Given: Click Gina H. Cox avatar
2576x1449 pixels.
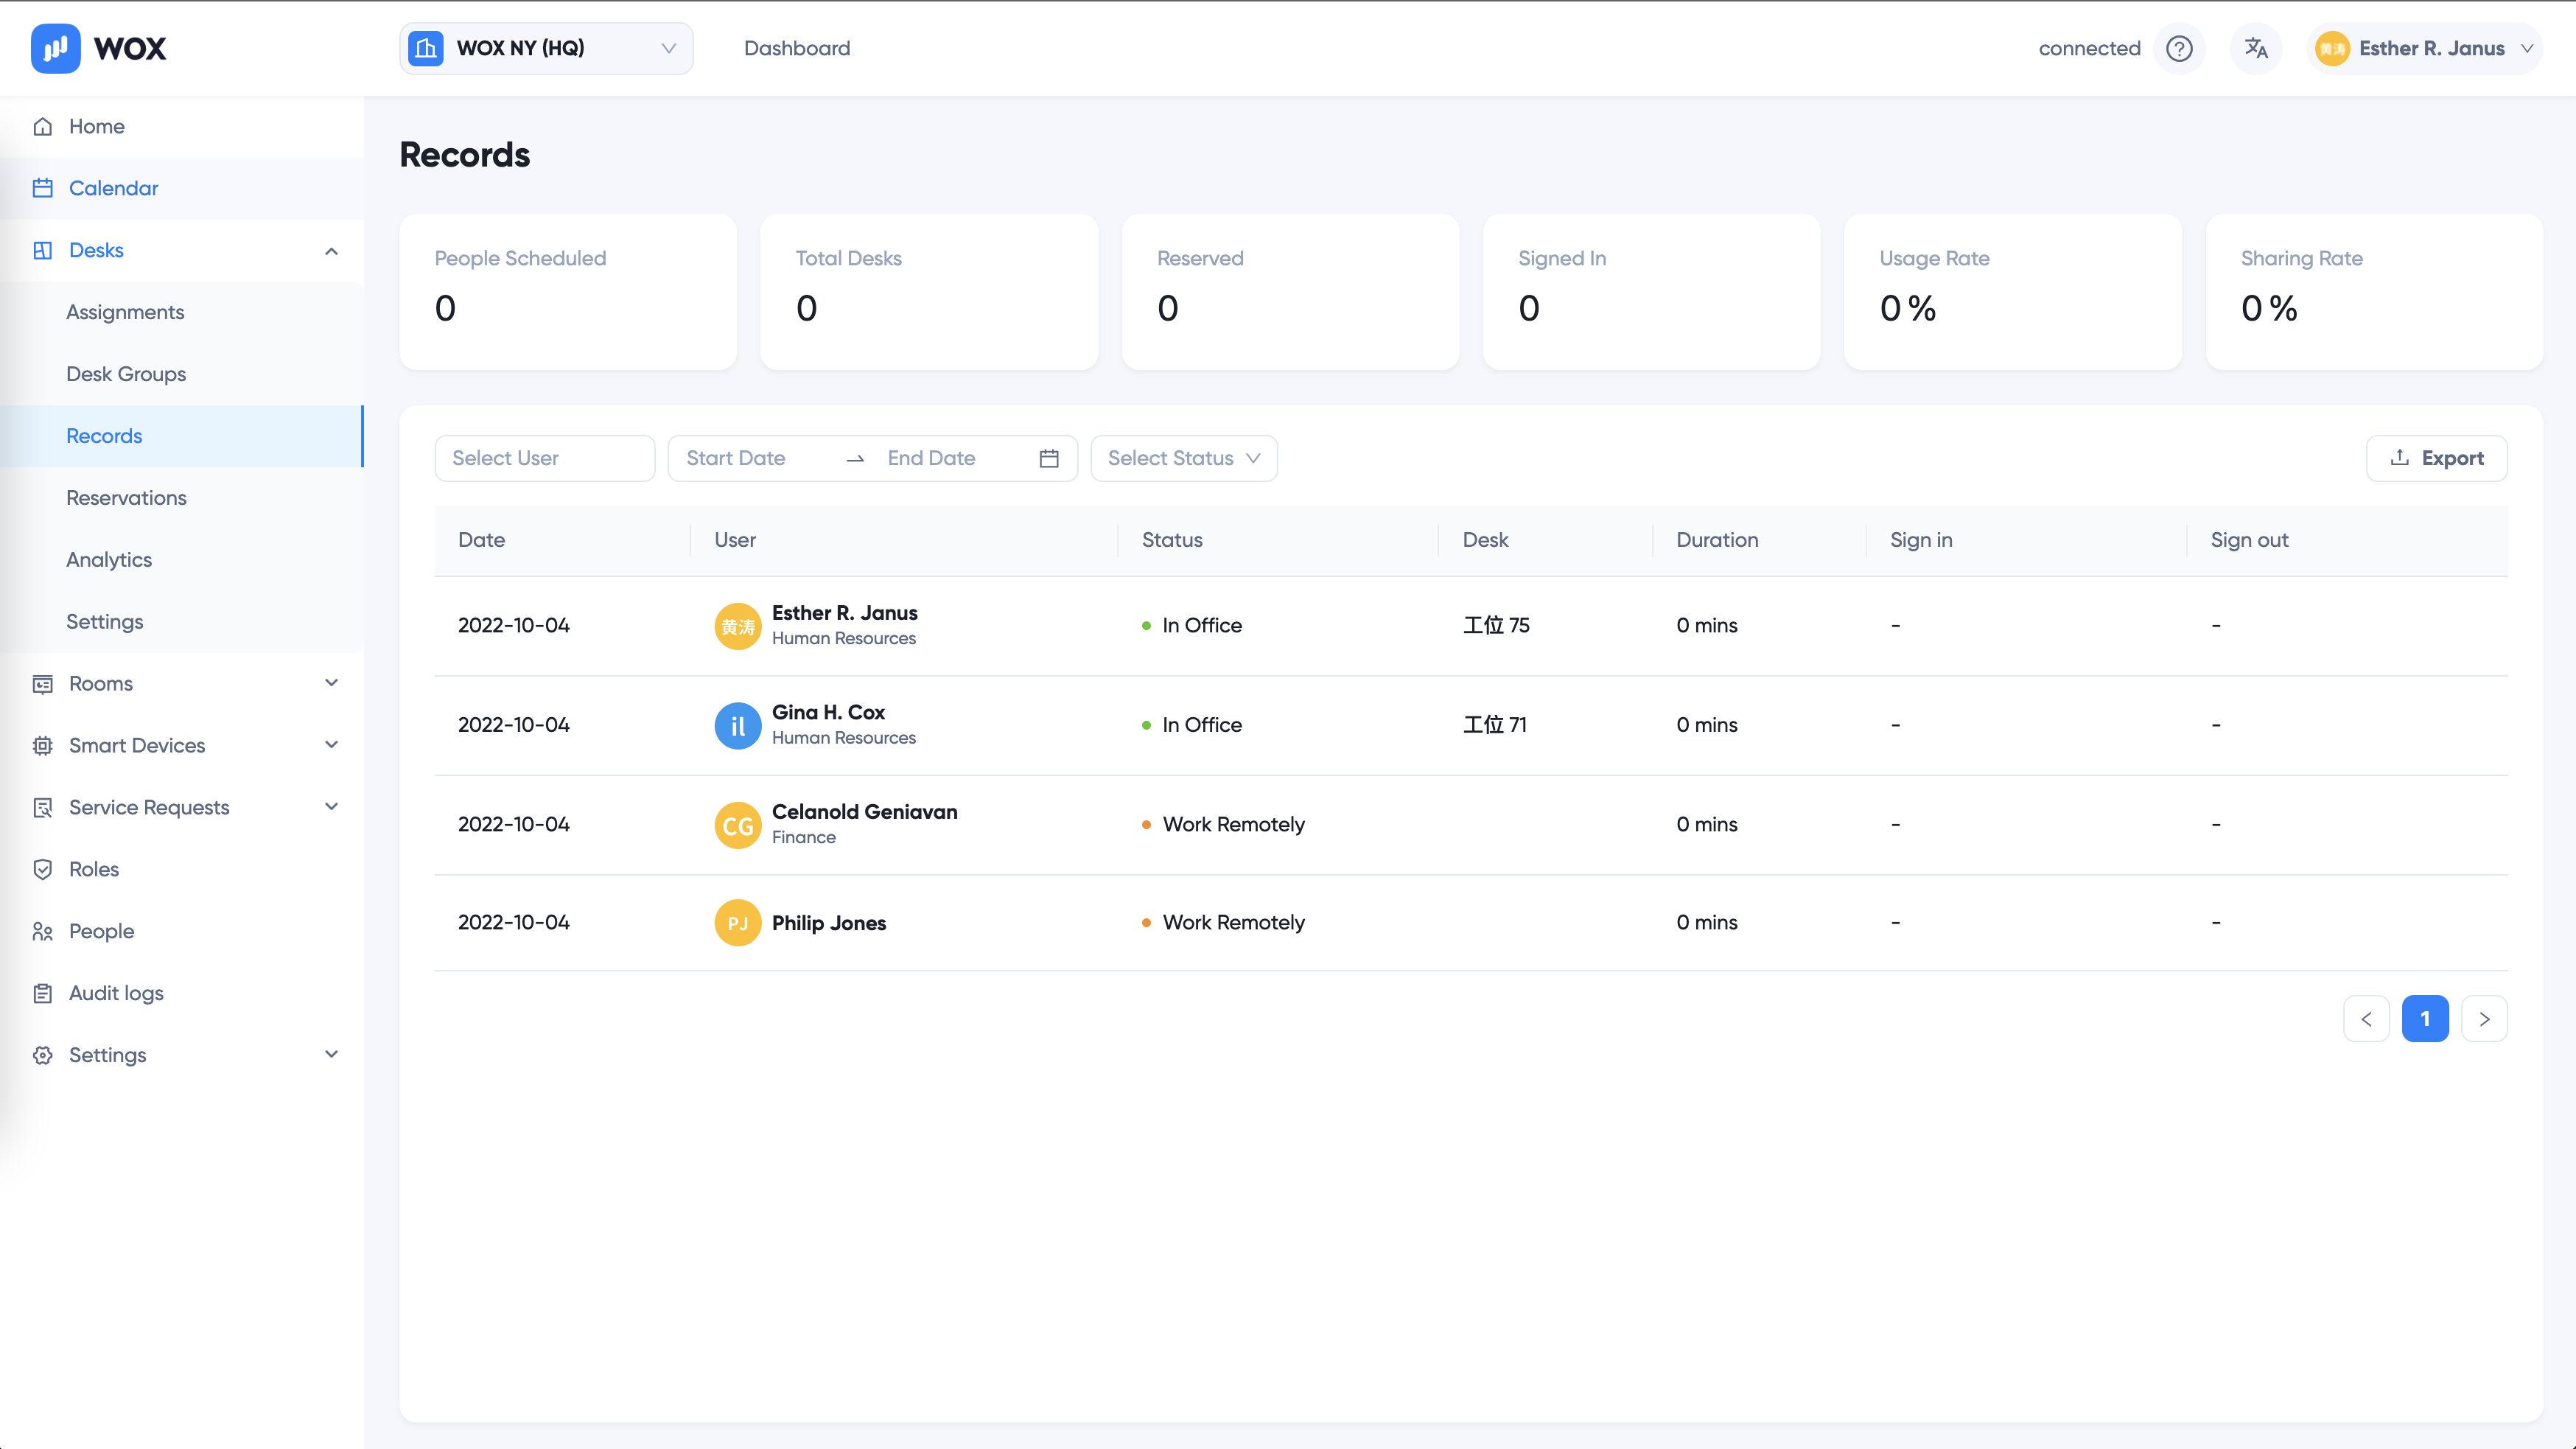Looking at the screenshot, I should [x=737, y=725].
